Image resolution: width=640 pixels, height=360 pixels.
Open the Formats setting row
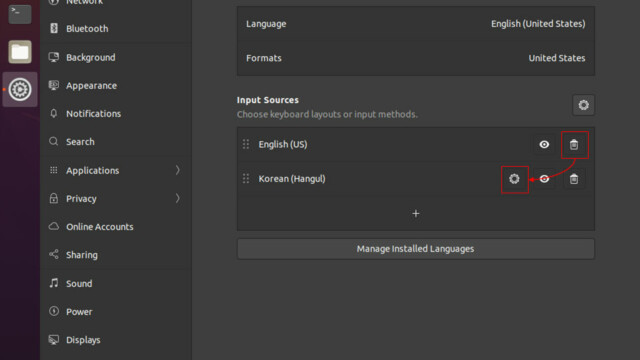tap(416, 58)
